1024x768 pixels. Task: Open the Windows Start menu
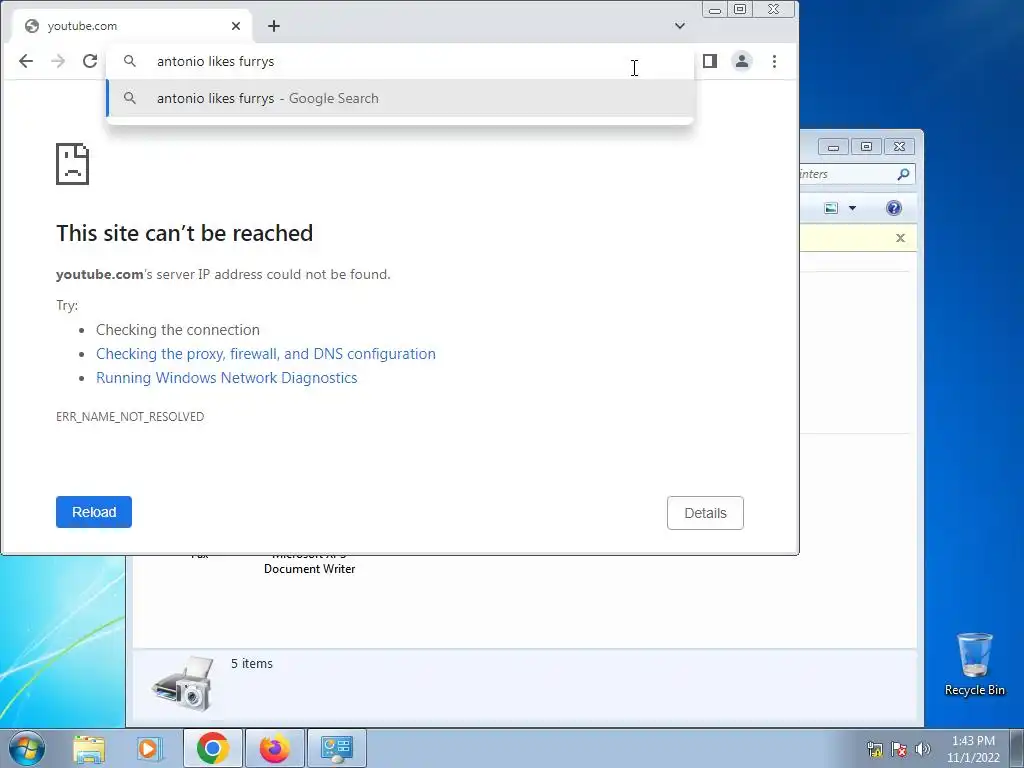click(x=27, y=748)
